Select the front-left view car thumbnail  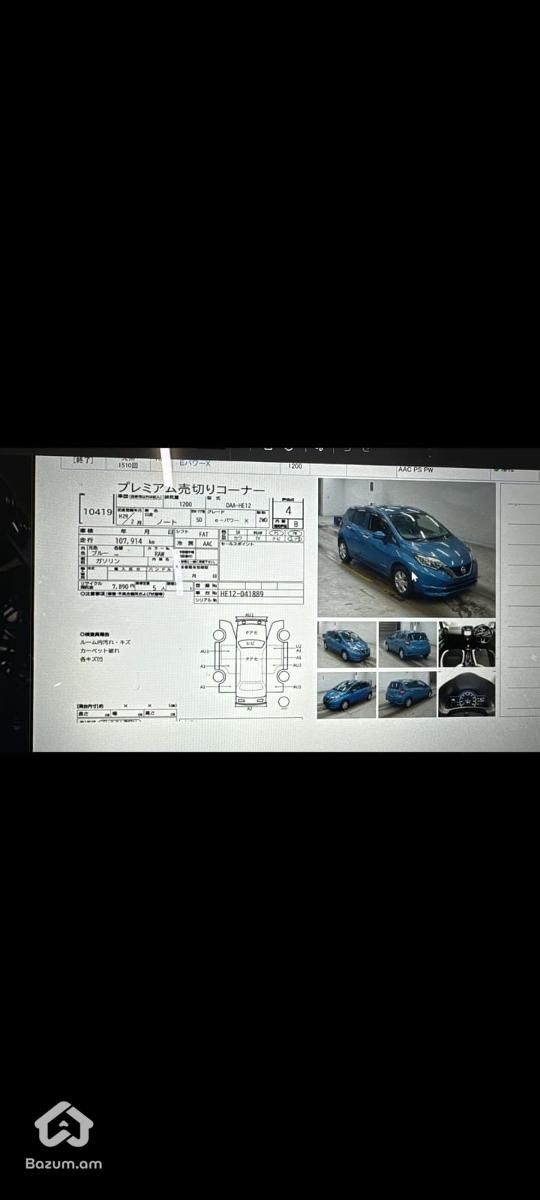pos(346,644)
